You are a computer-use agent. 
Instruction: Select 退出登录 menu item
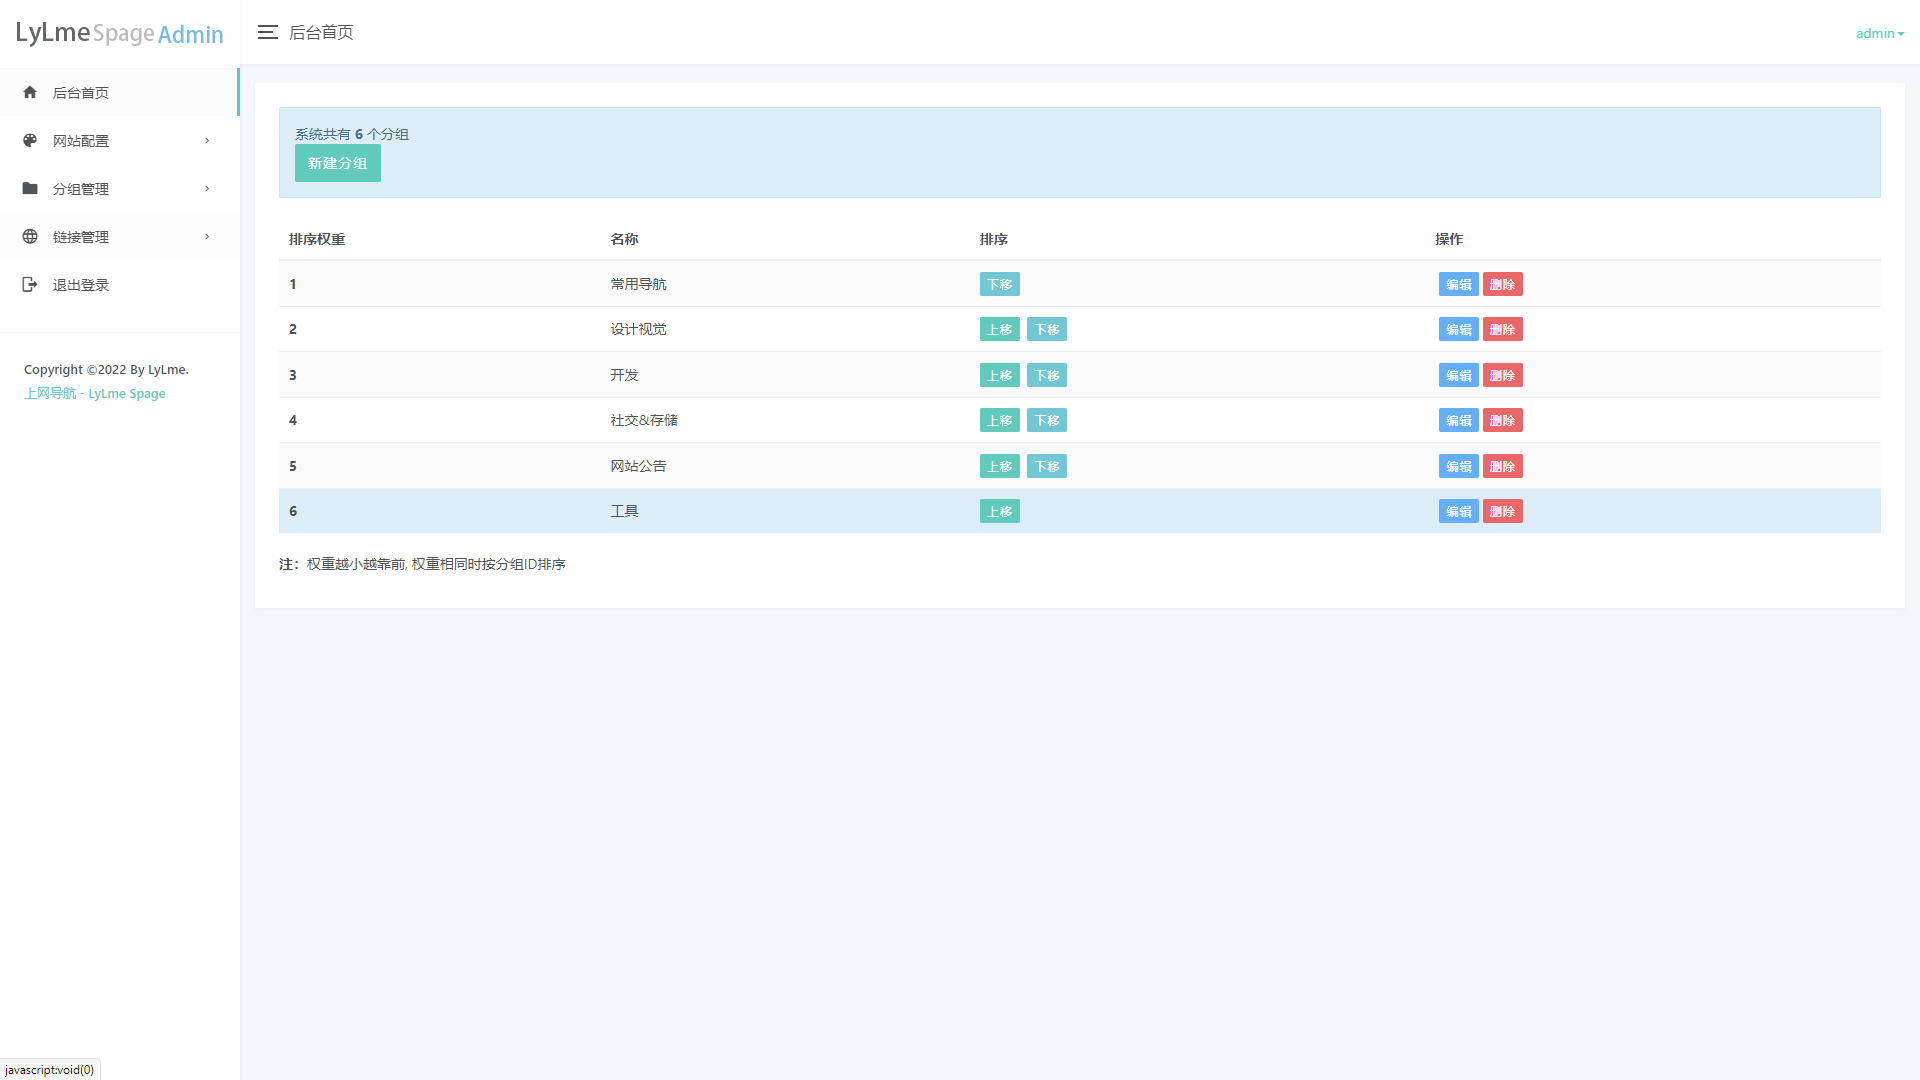click(81, 285)
